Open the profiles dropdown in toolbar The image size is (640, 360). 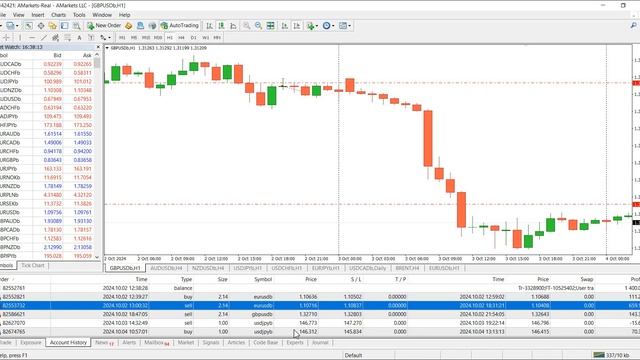(x=11, y=26)
